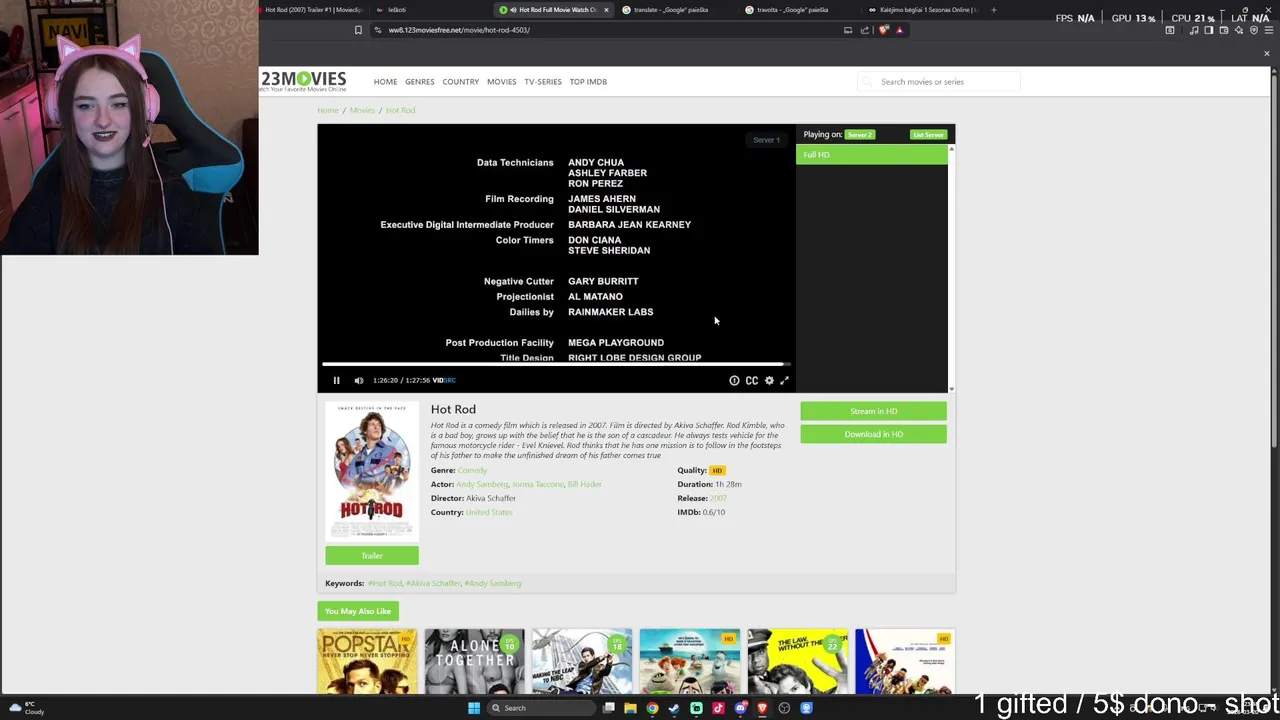Switch to Kalėjimo bėgliai 1 Sezonas tab

[920, 10]
